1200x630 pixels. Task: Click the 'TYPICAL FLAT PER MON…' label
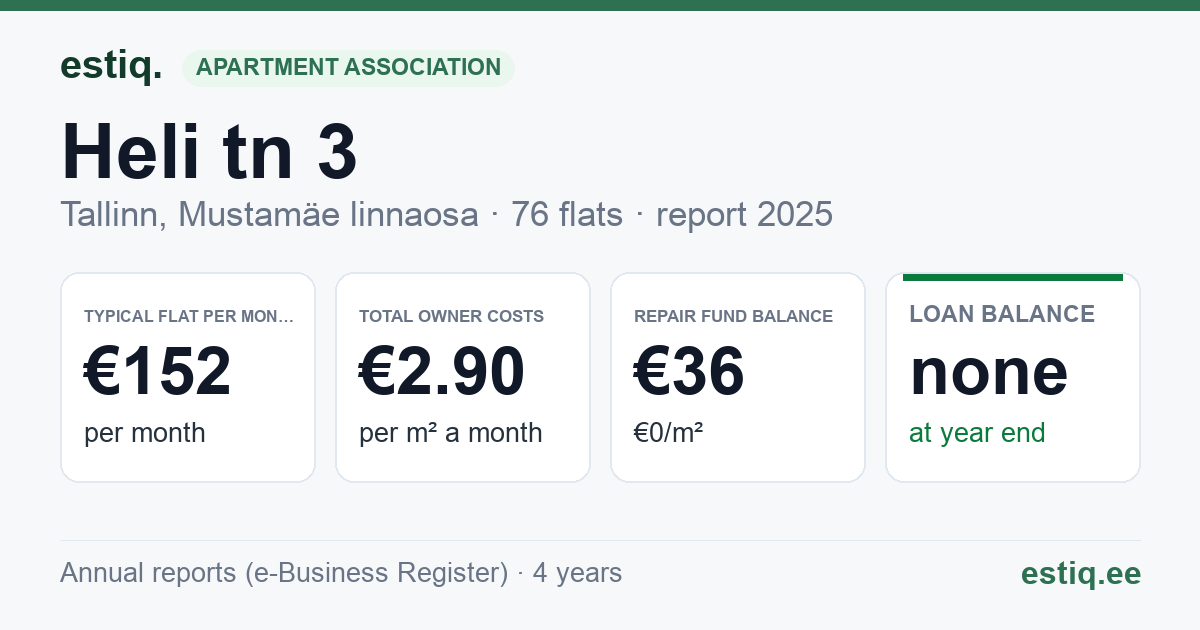(189, 316)
